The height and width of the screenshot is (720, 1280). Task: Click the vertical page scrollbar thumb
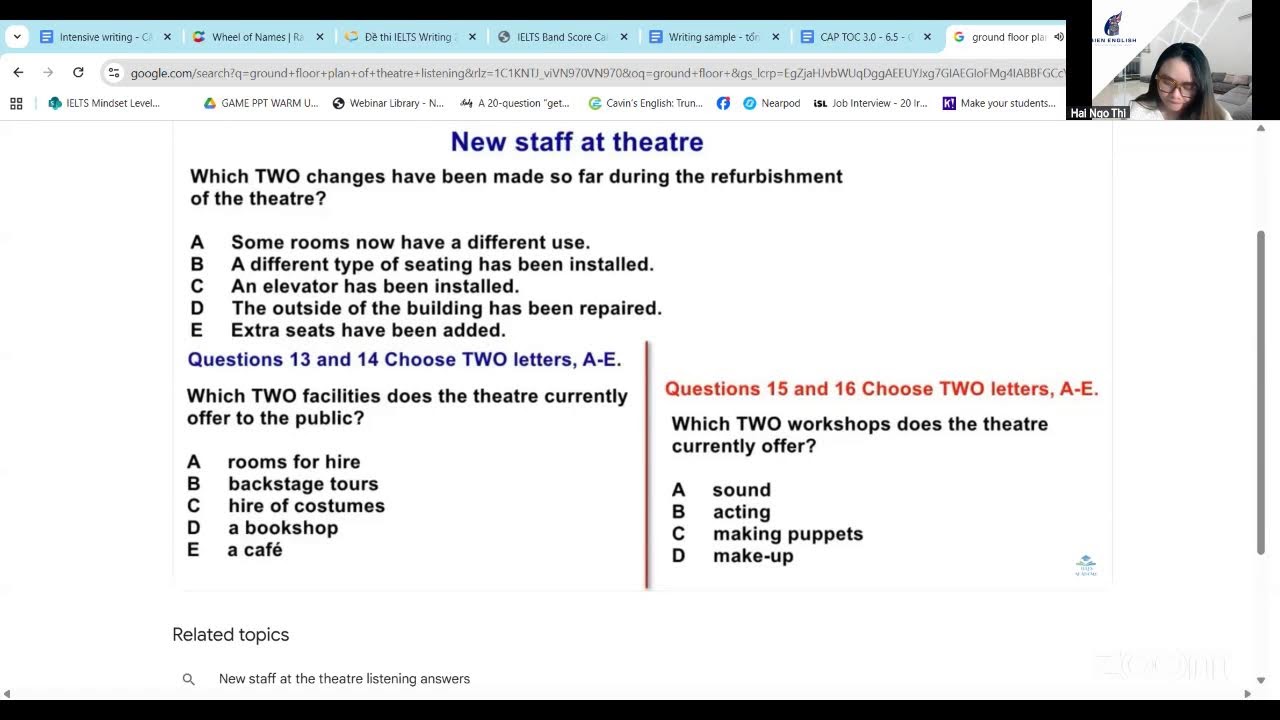(1261, 392)
